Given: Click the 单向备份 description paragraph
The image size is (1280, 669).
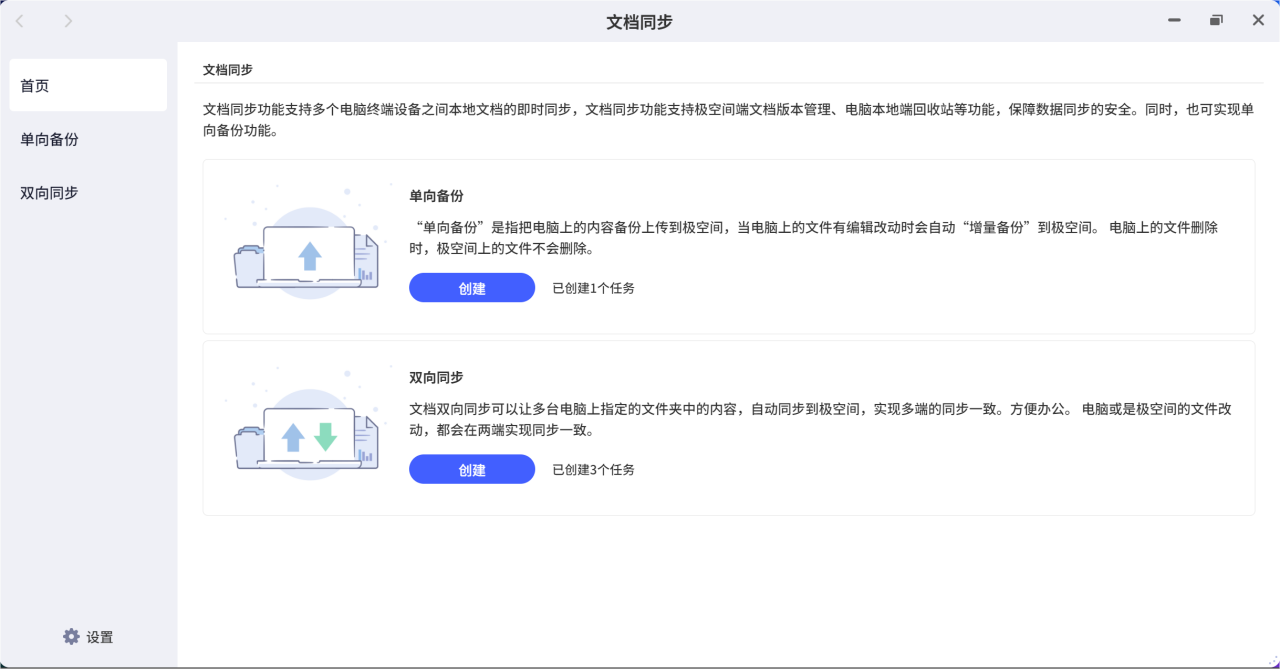Looking at the screenshot, I should (x=814, y=238).
